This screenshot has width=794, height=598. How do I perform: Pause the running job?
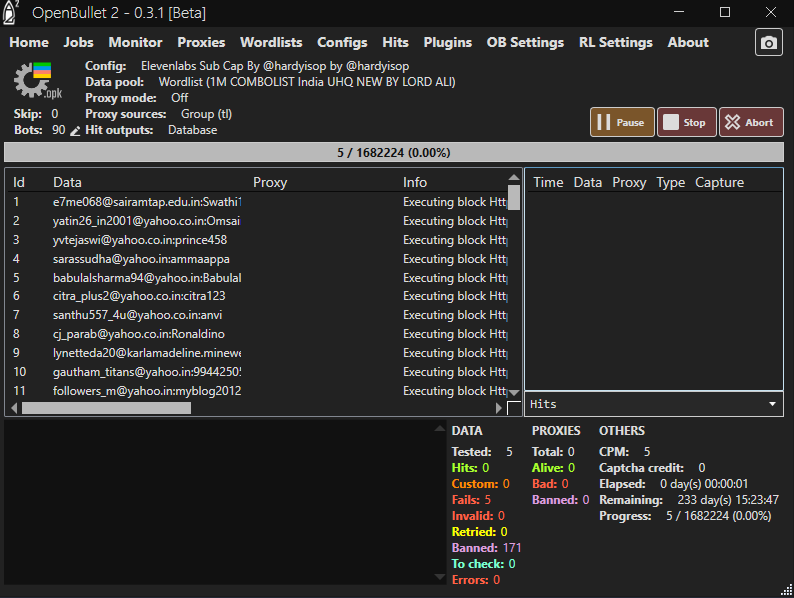[x=622, y=122]
